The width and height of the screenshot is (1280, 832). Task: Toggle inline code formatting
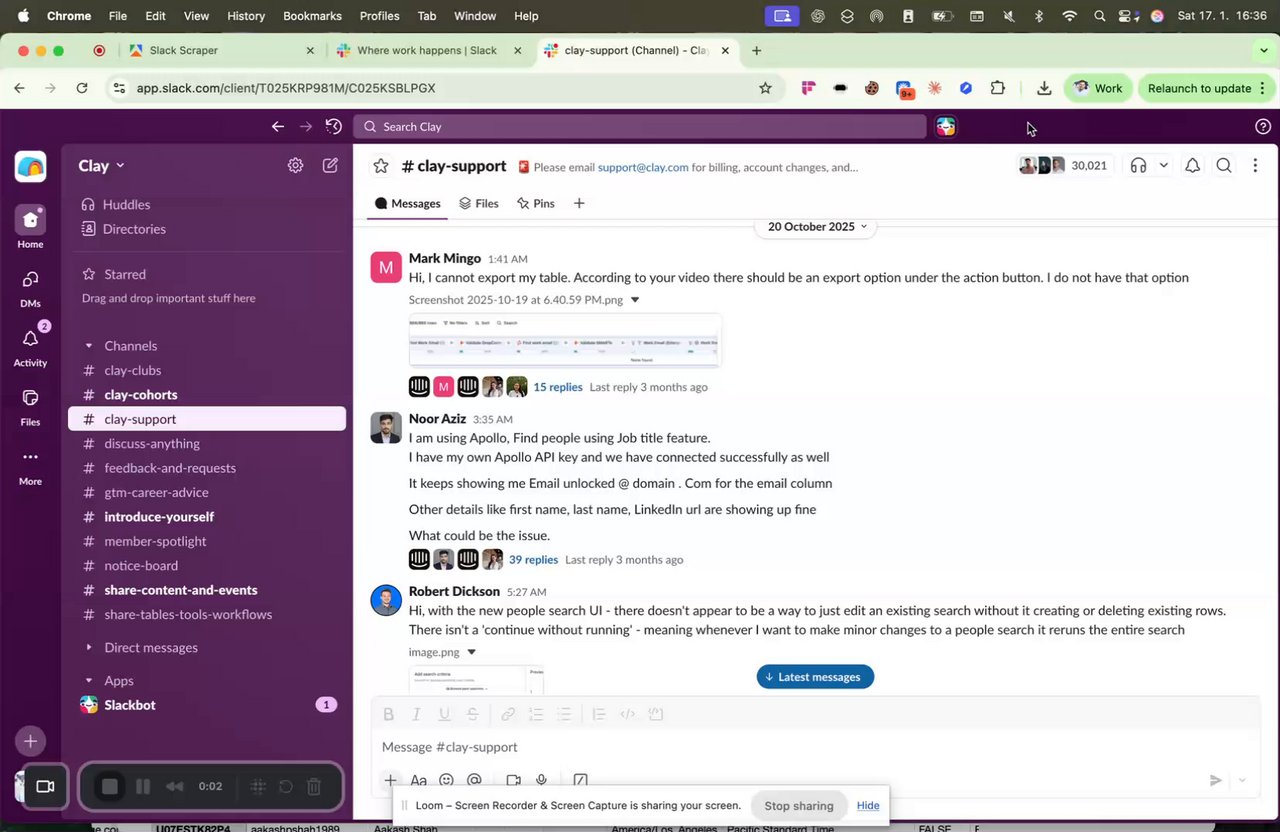(x=627, y=714)
